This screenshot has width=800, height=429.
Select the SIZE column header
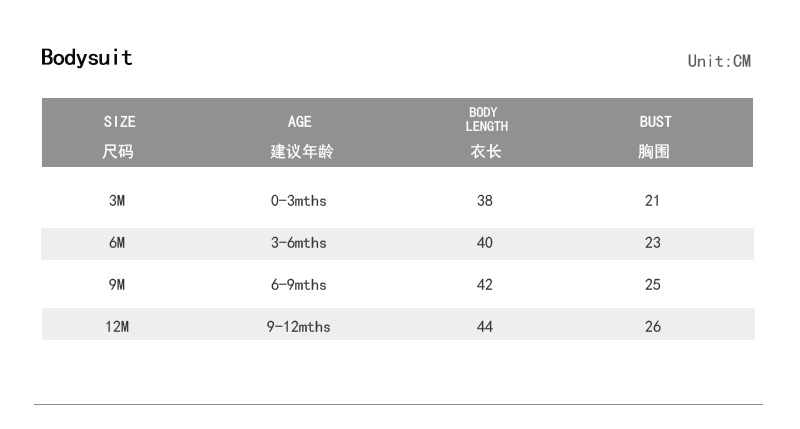pos(119,122)
